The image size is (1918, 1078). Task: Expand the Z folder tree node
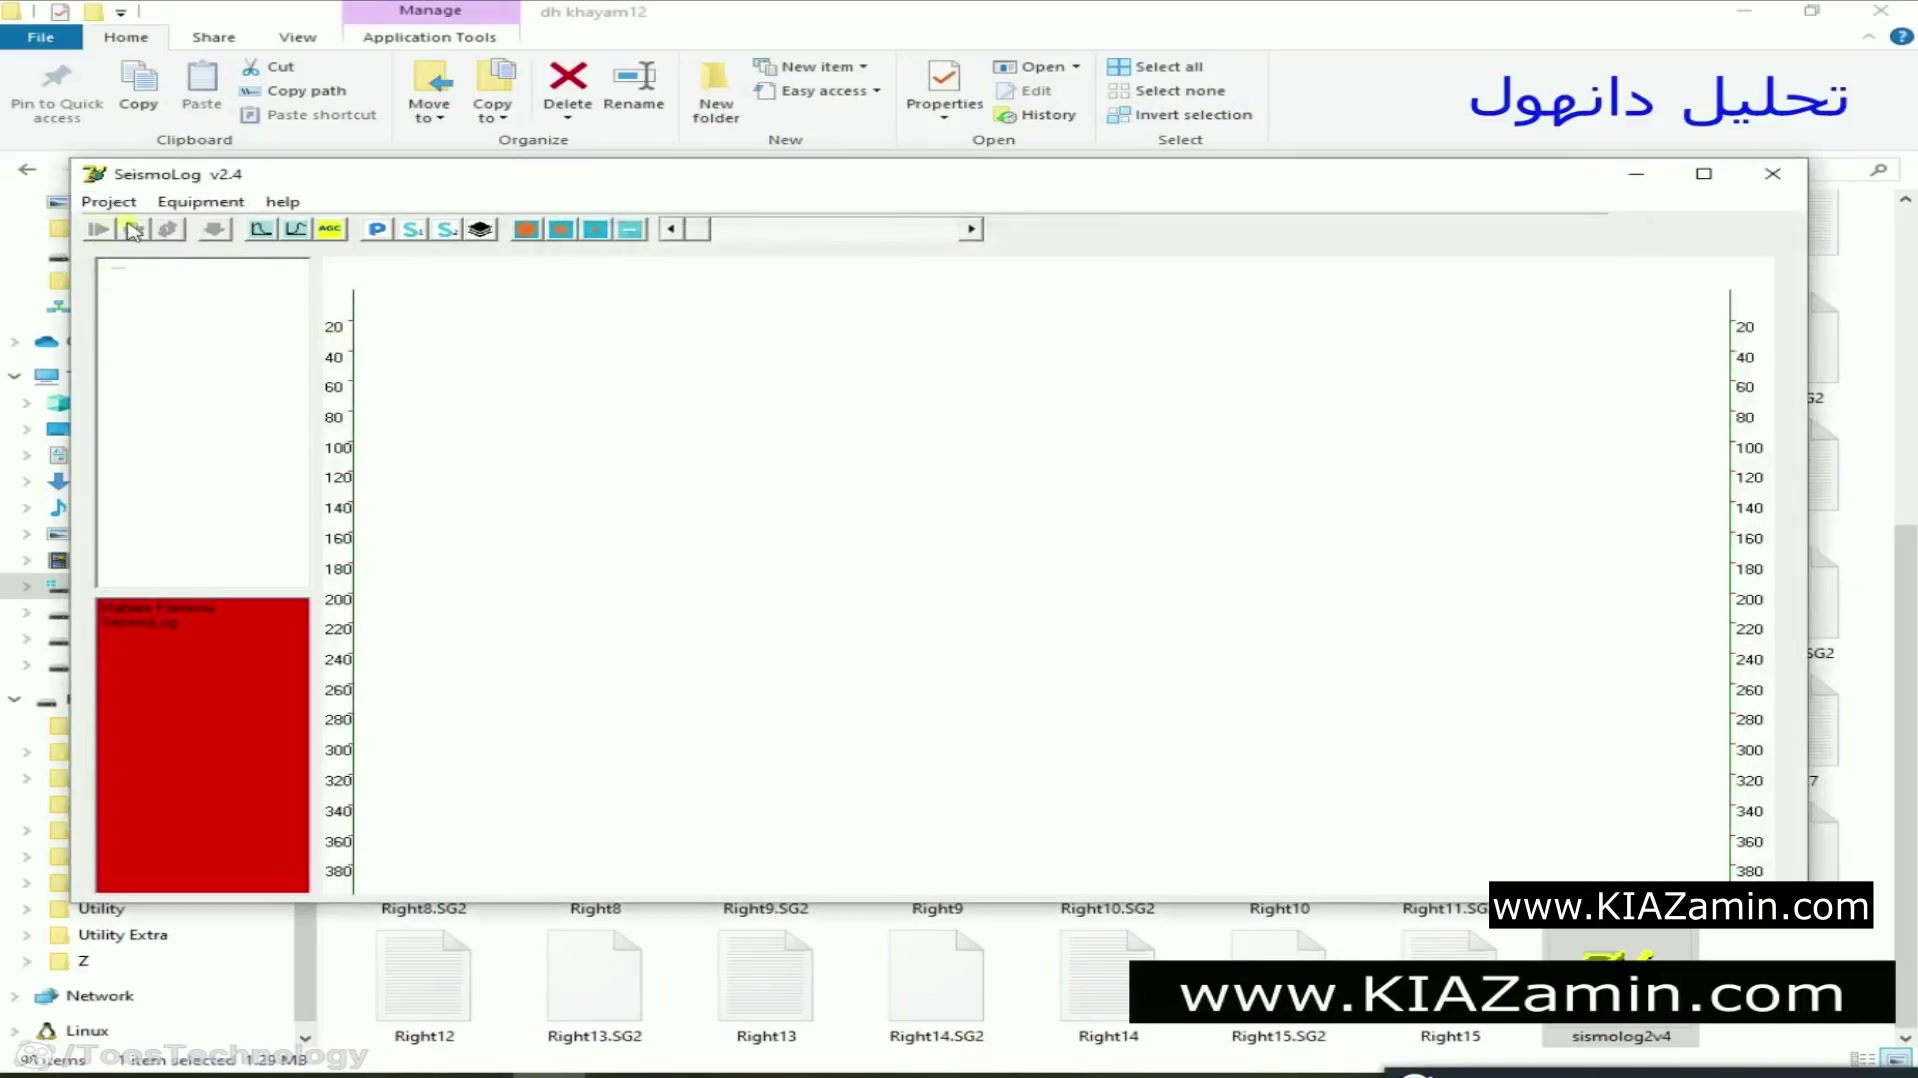pyautogui.click(x=27, y=961)
